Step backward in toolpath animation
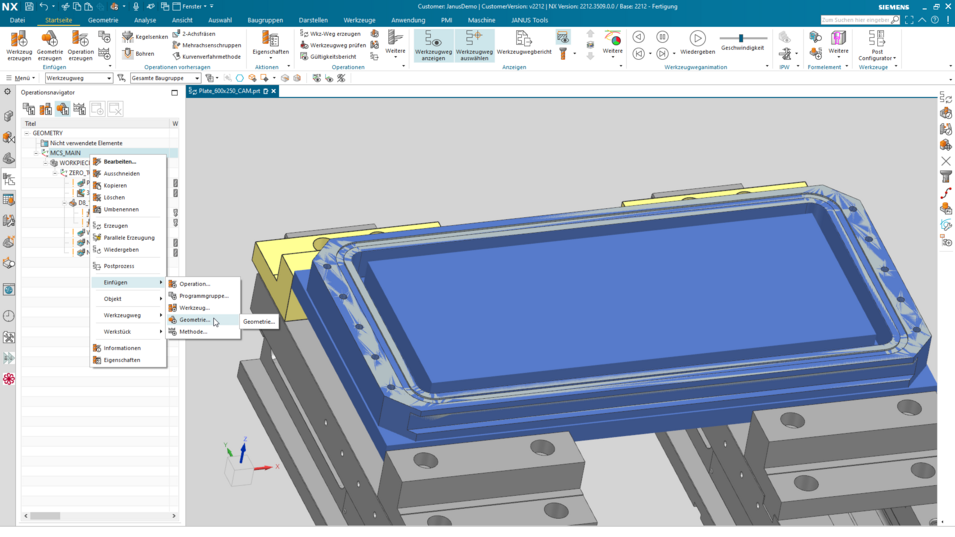The height and width of the screenshot is (537, 955). tap(638, 37)
